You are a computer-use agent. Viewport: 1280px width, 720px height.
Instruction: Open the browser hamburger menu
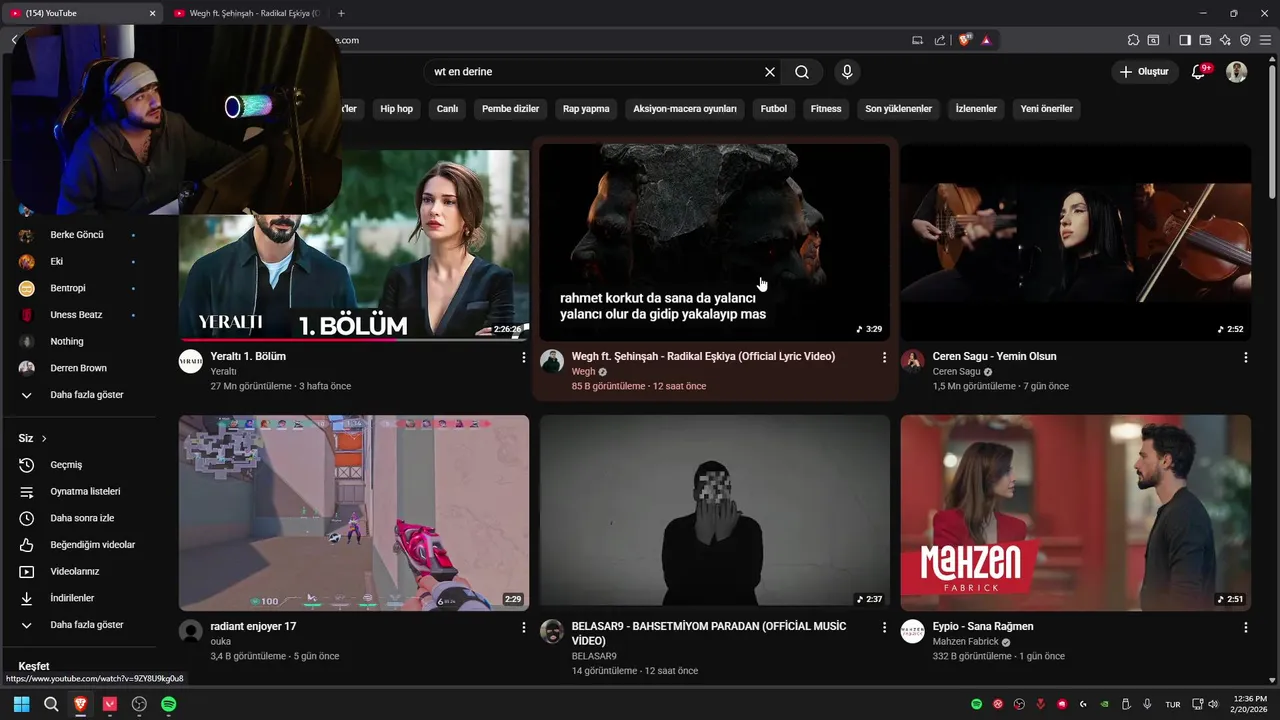(1266, 40)
